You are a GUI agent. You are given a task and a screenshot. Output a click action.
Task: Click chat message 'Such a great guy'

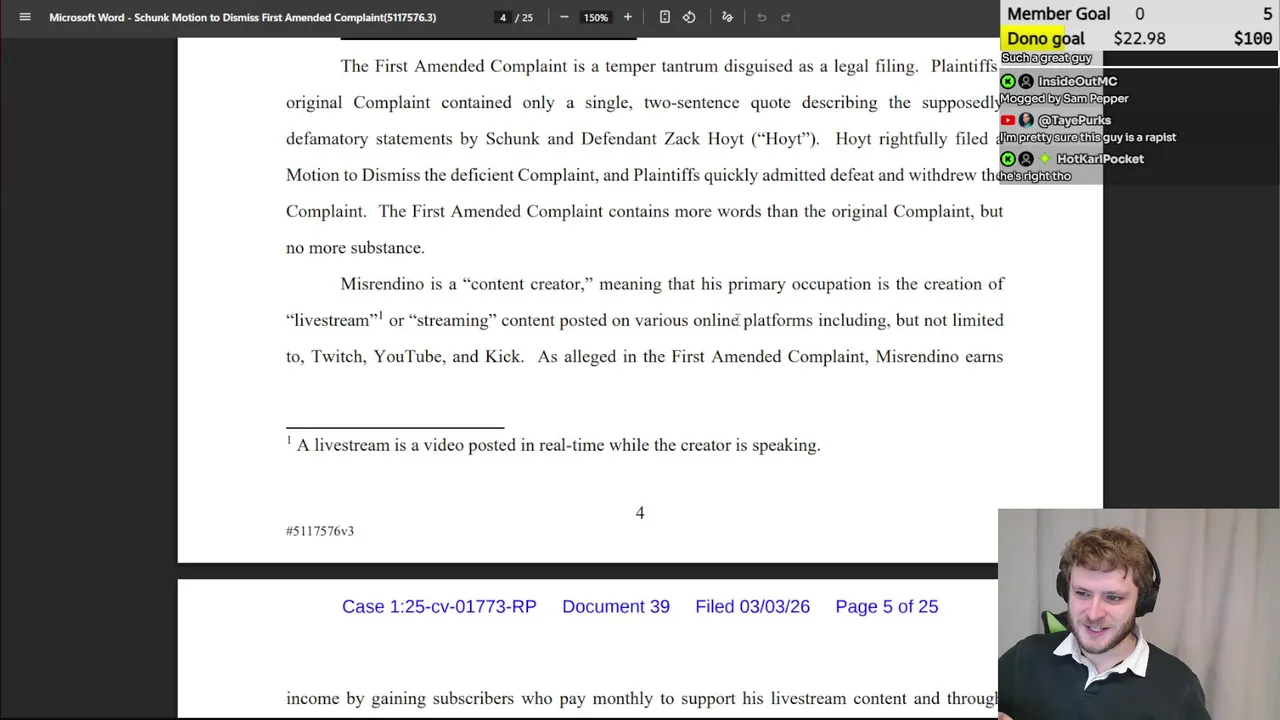click(1046, 58)
